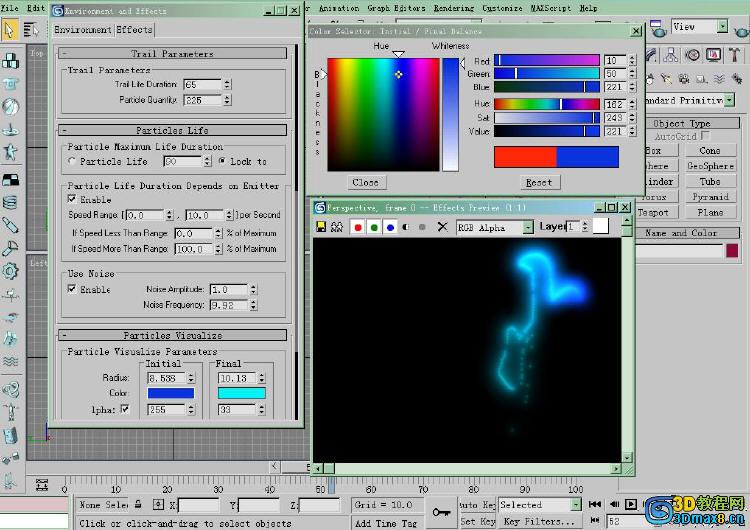Click Reset in the Color Selector

click(539, 182)
